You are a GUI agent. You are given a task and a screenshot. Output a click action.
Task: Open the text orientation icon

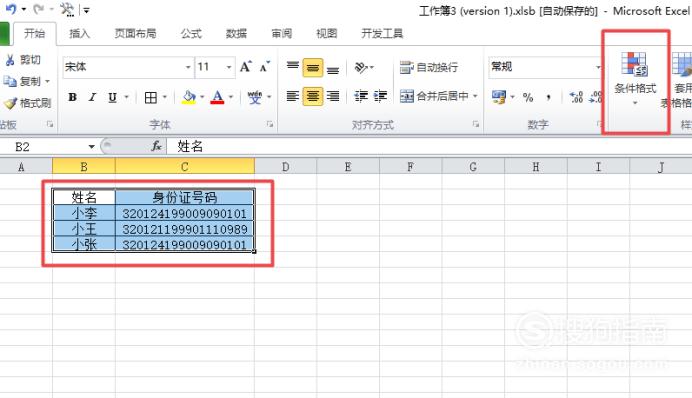[x=361, y=67]
